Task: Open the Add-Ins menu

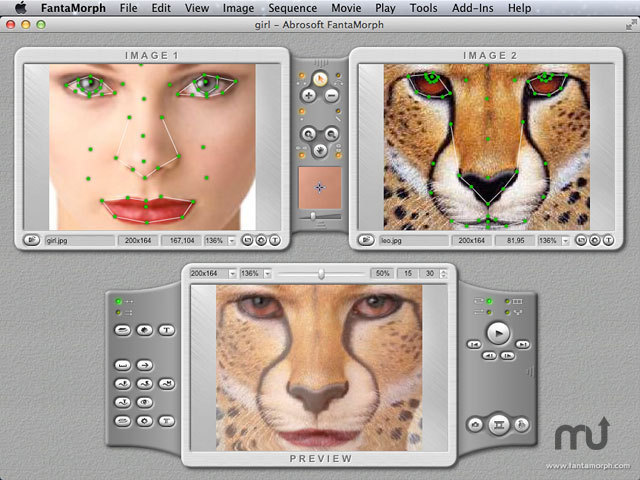Action: pos(472,8)
